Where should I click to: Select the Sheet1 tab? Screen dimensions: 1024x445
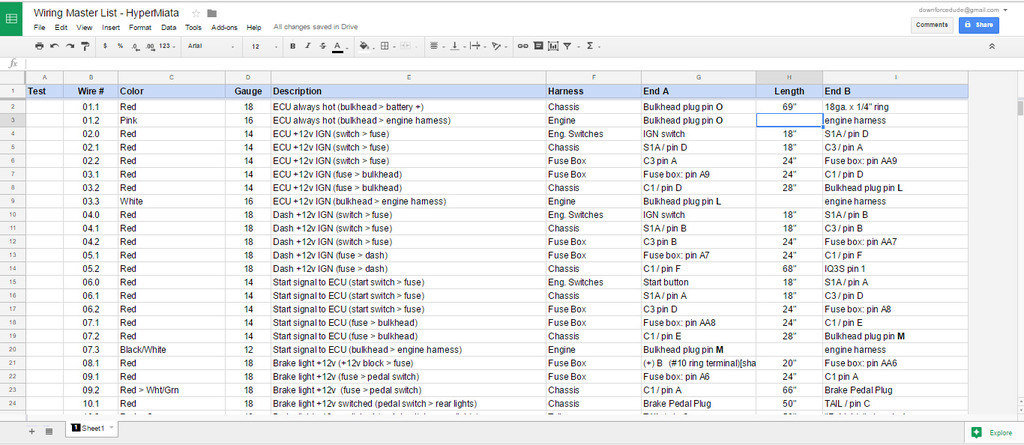92,428
